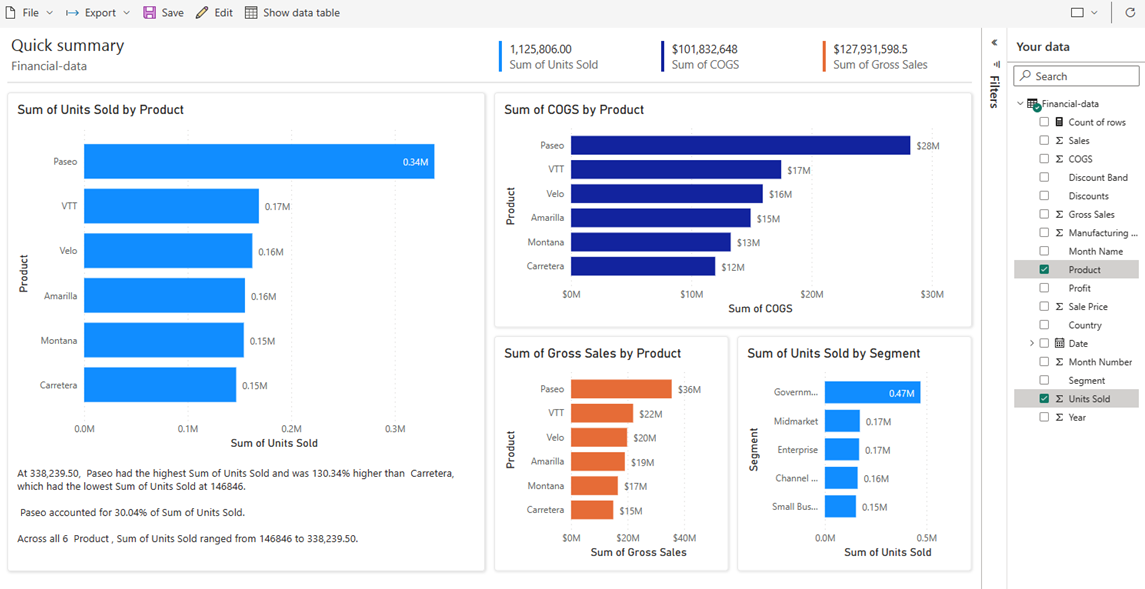The height and width of the screenshot is (589, 1145).
Task: Collapse the Your data pane with the chevron
Action: (992, 42)
